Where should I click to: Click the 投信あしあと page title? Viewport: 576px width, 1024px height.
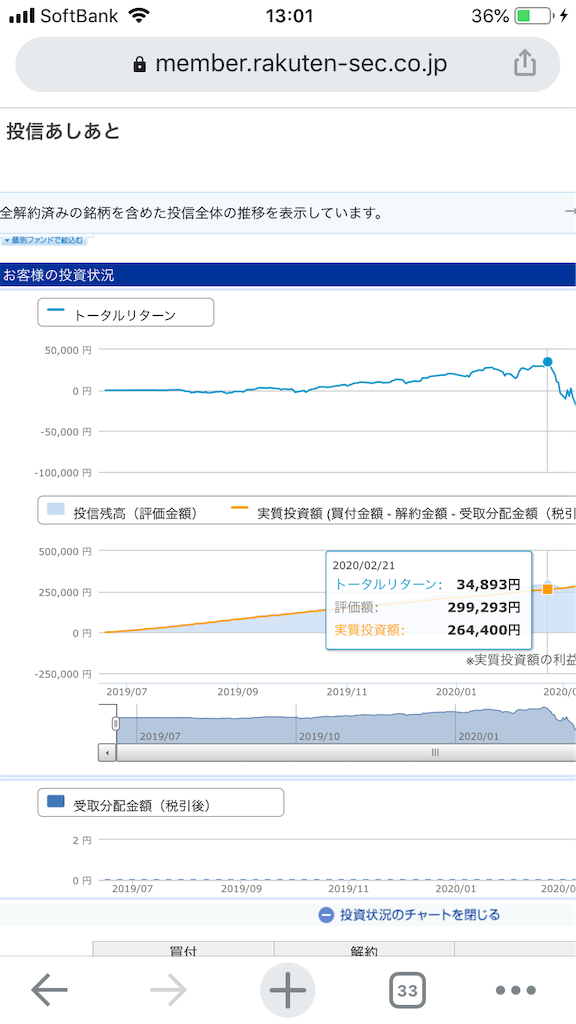point(63,131)
